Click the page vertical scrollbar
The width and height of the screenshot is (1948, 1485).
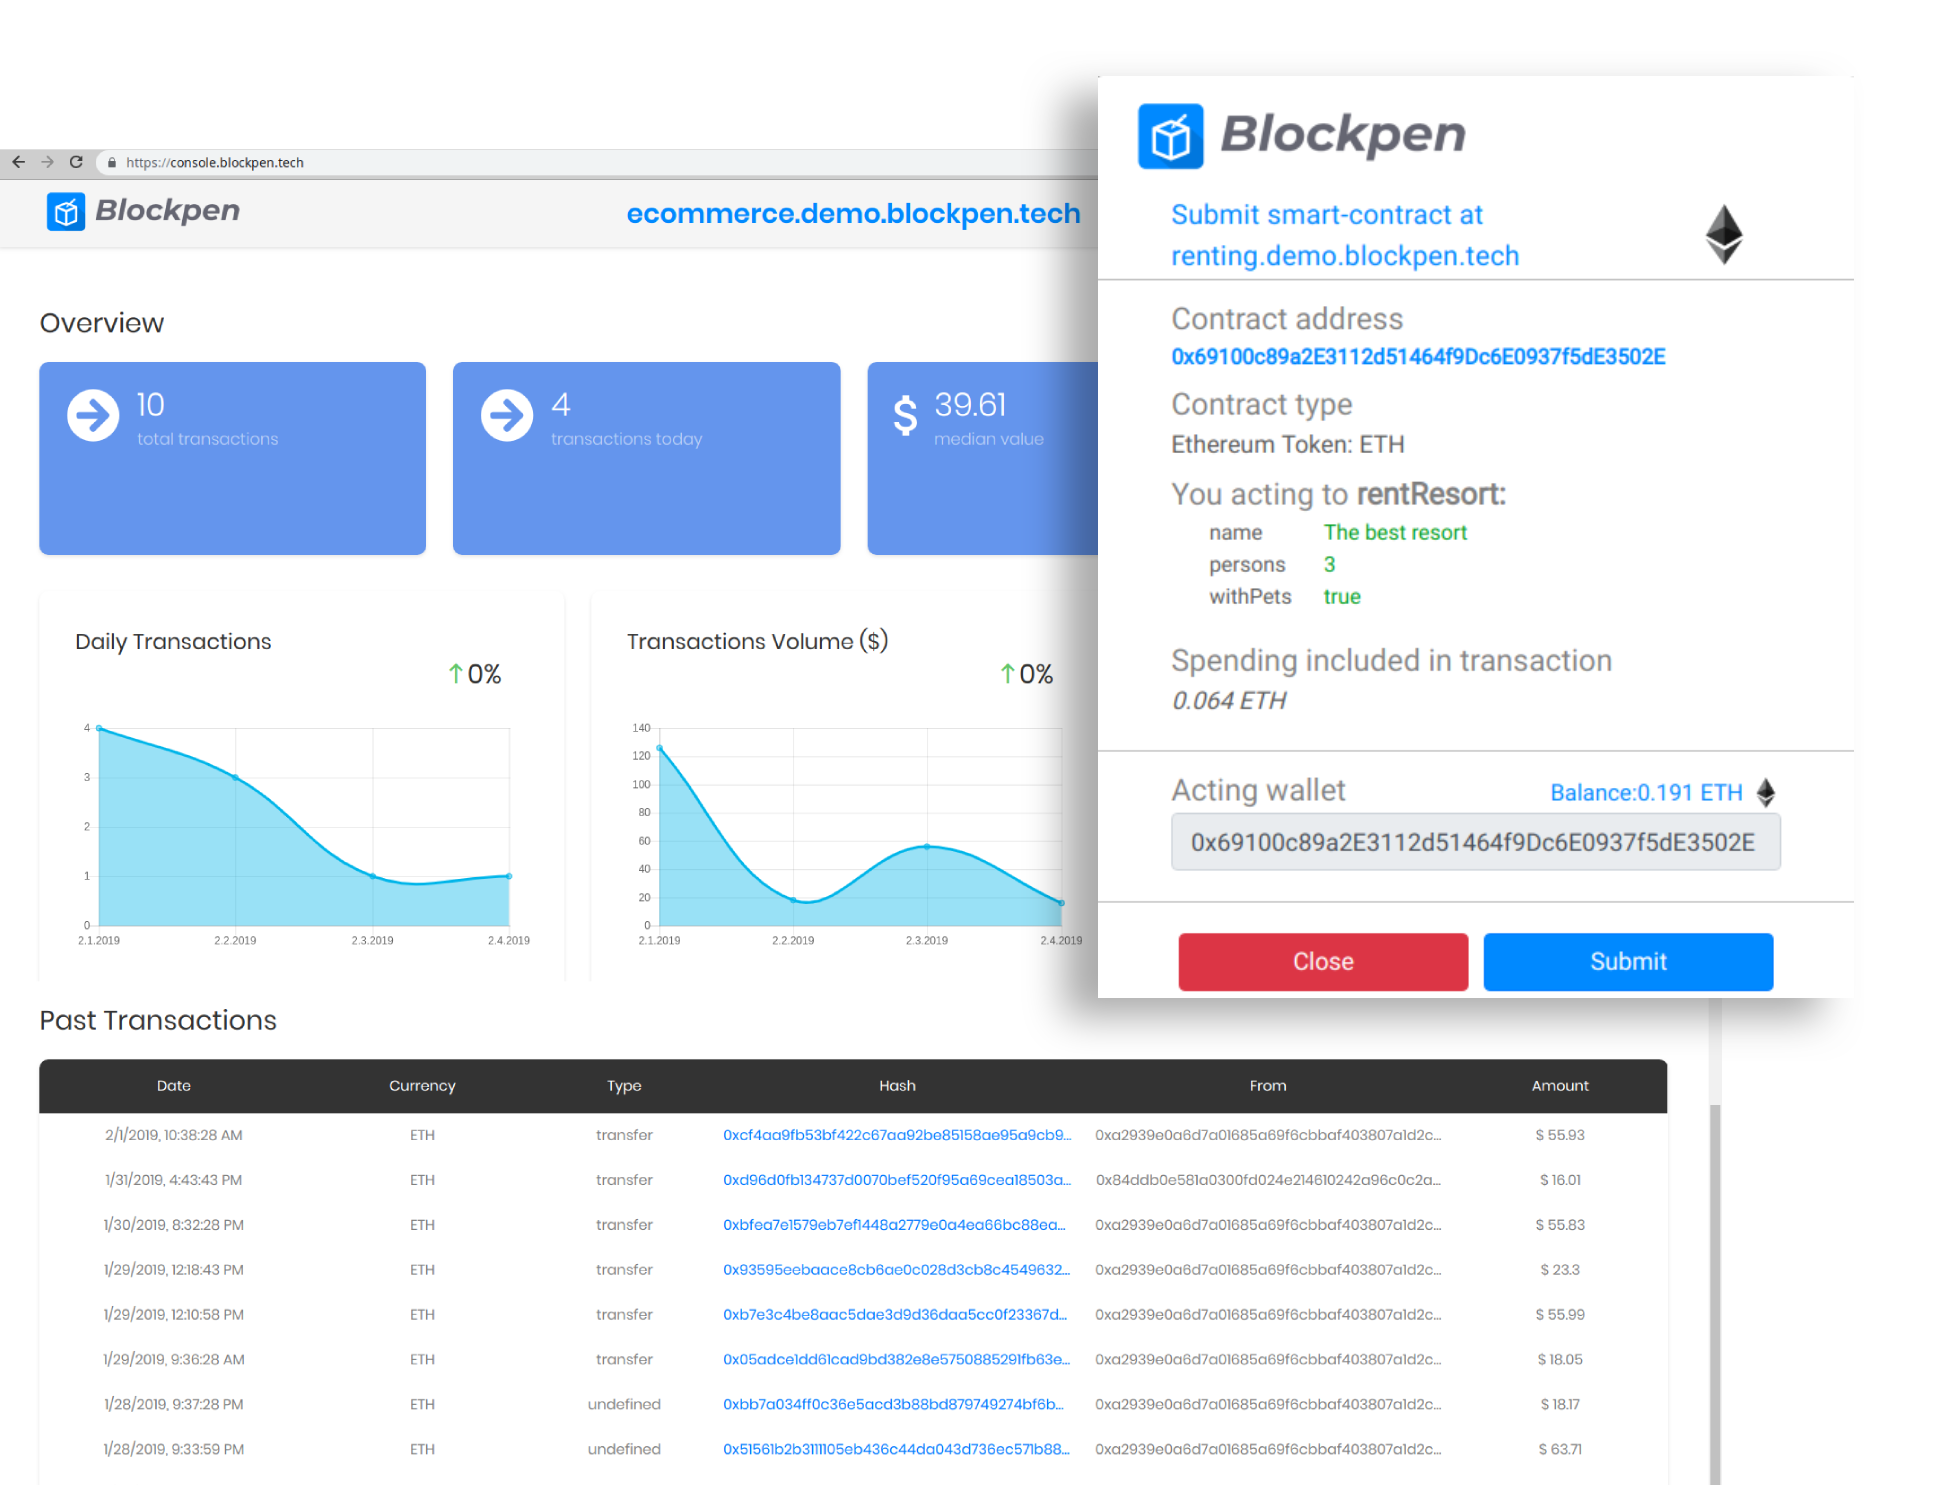[x=1715, y=1290]
